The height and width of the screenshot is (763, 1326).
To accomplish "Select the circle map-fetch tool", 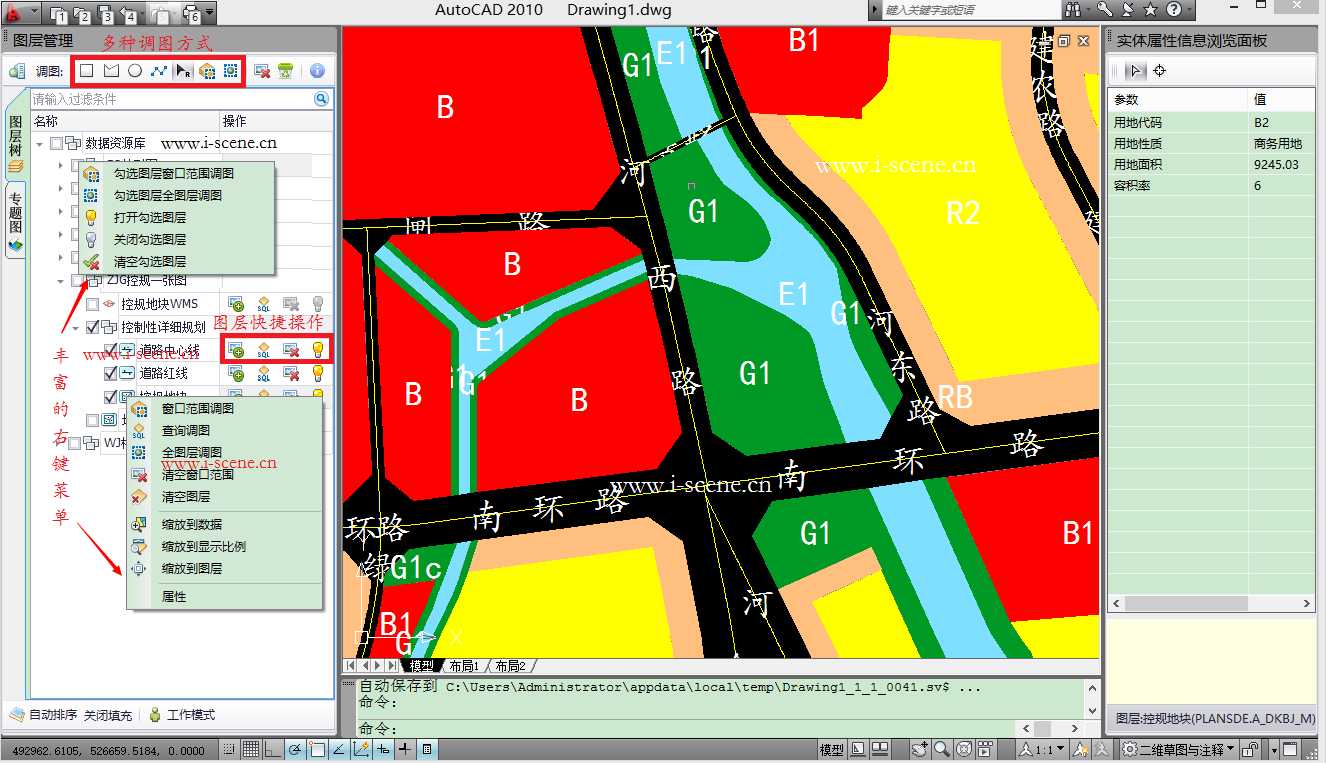I will coord(135,71).
